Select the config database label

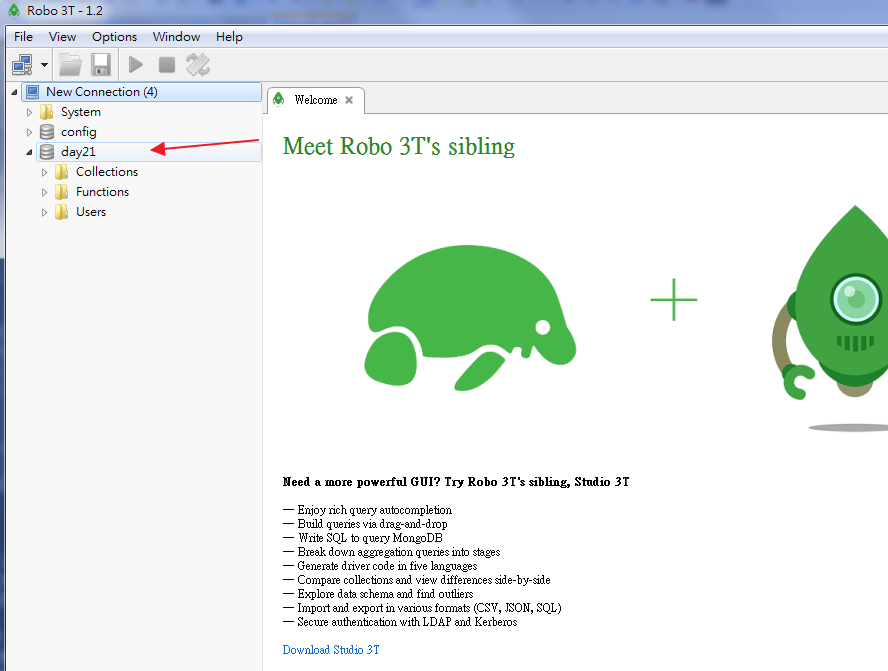(79, 132)
